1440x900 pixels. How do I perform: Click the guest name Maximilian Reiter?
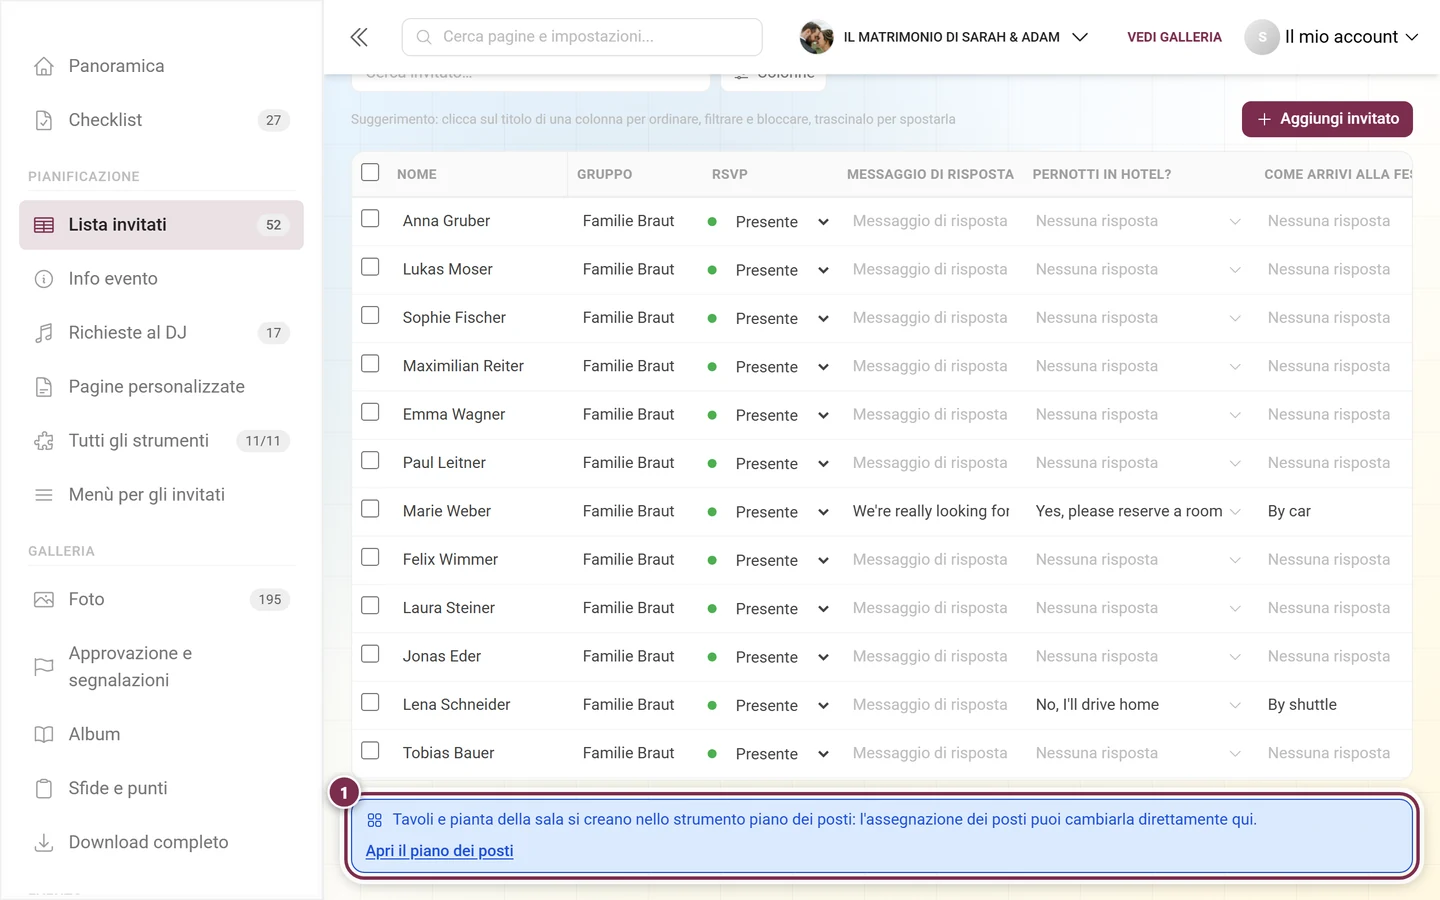tap(463, 366)
